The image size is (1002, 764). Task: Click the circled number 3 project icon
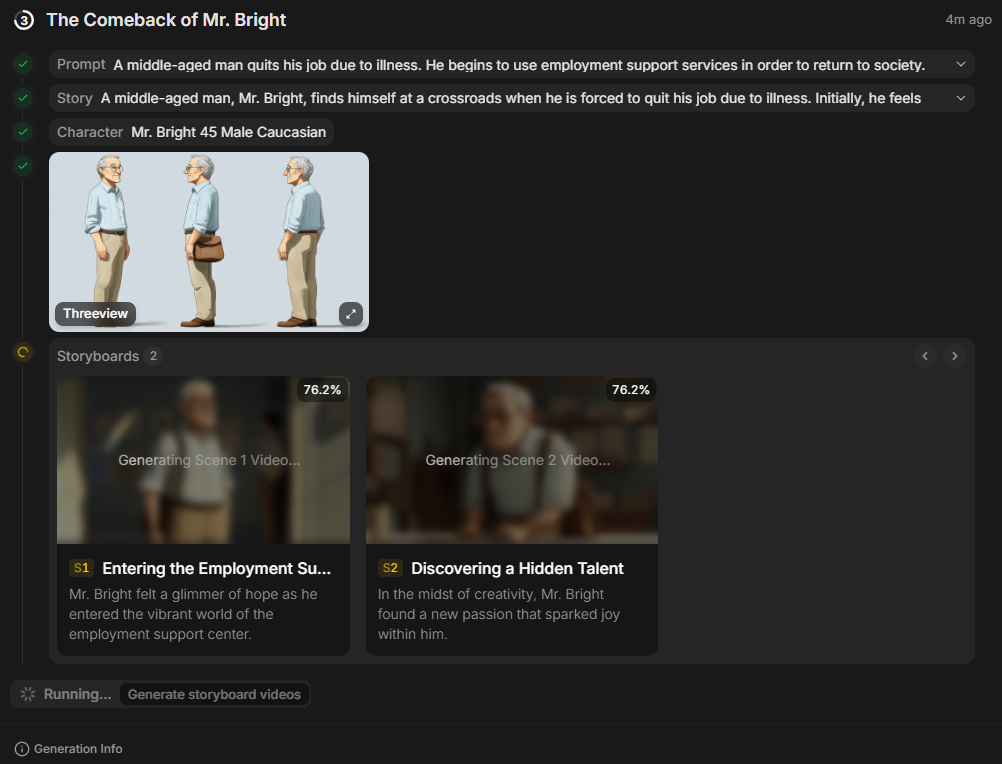pyautogui.click(x=24, y=20)
